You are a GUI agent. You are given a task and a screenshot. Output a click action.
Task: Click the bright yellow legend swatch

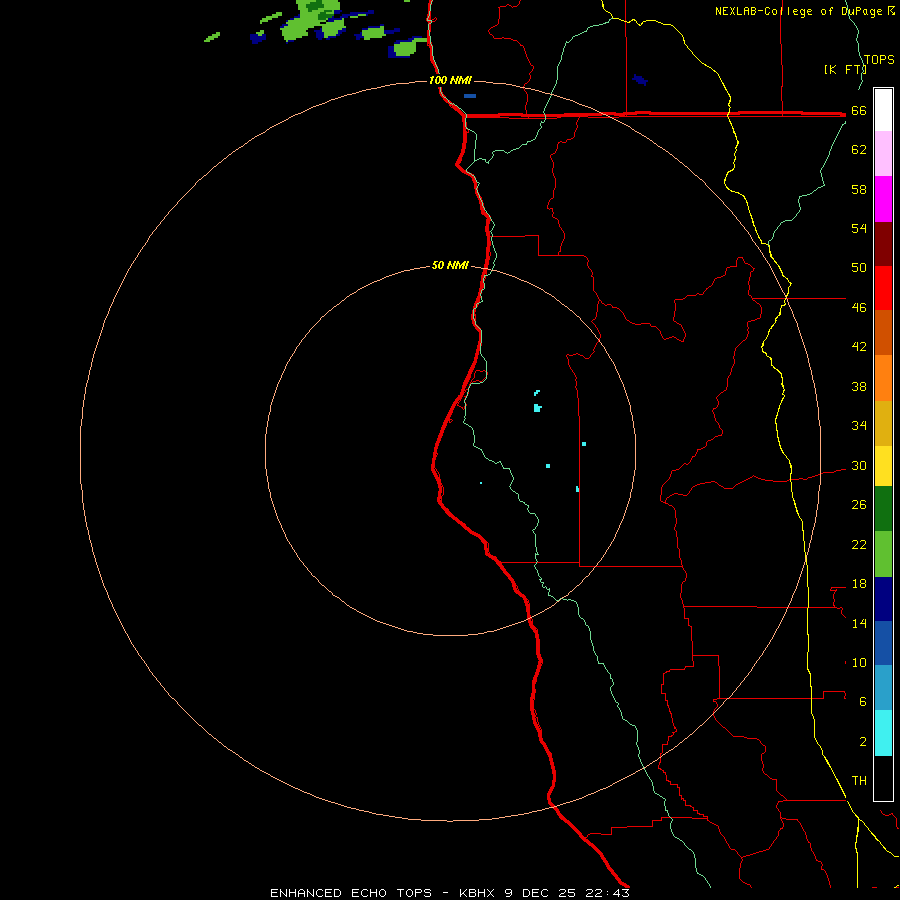pyautogui.click(x=883, y=466)
